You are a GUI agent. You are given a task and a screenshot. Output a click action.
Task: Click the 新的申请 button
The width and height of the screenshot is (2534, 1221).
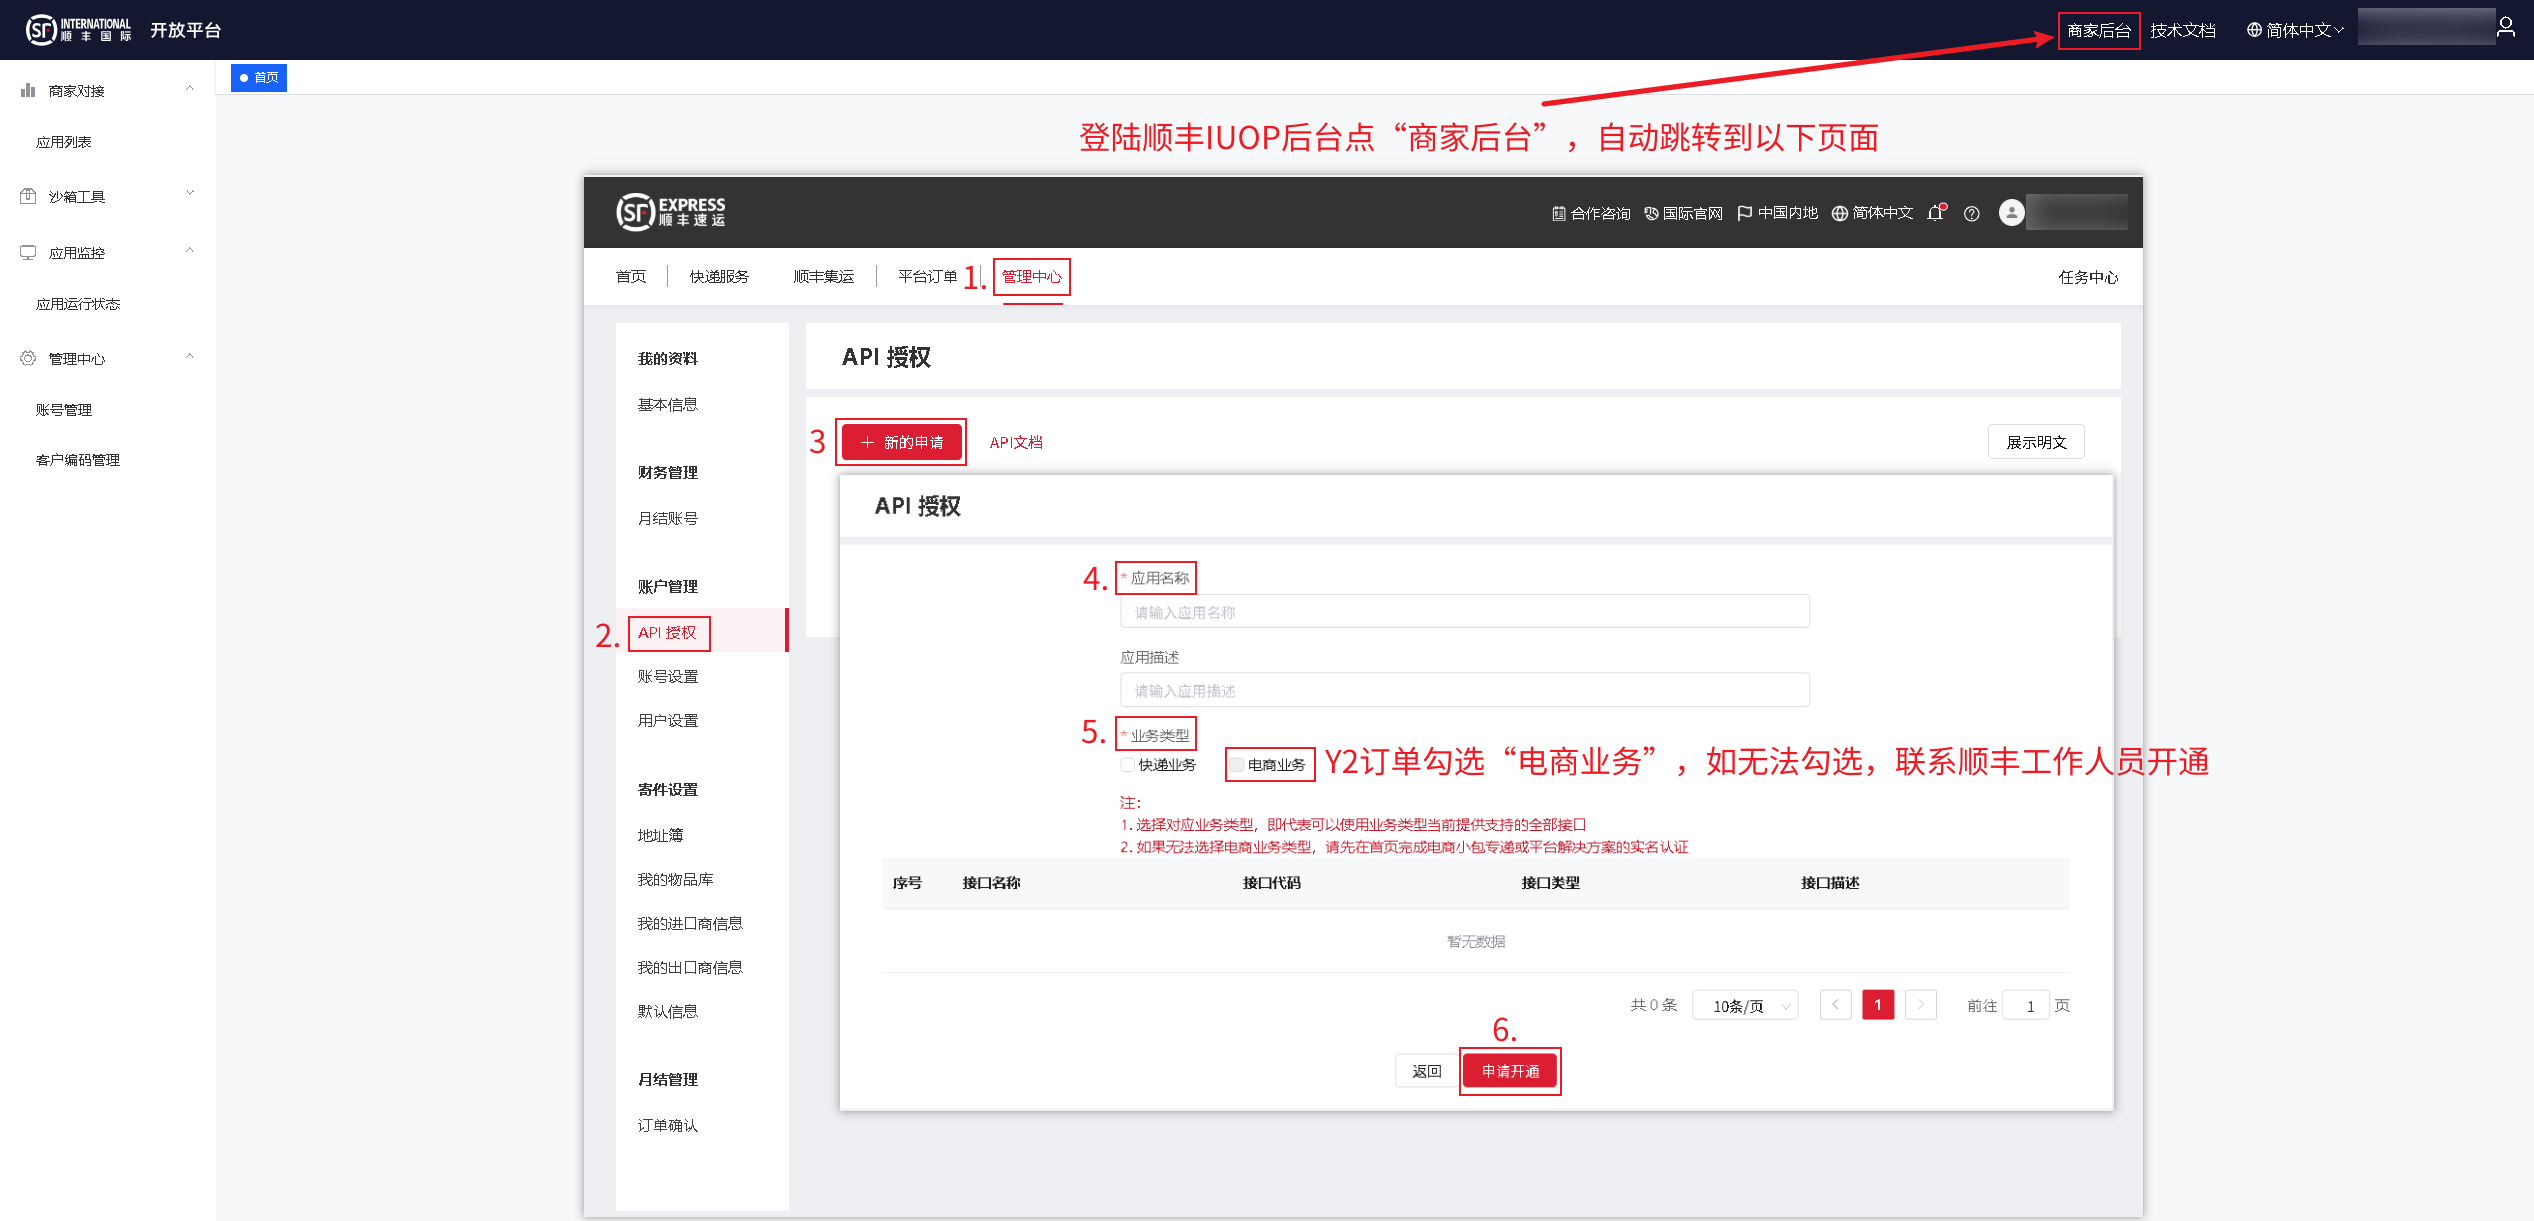pos(901,442)
